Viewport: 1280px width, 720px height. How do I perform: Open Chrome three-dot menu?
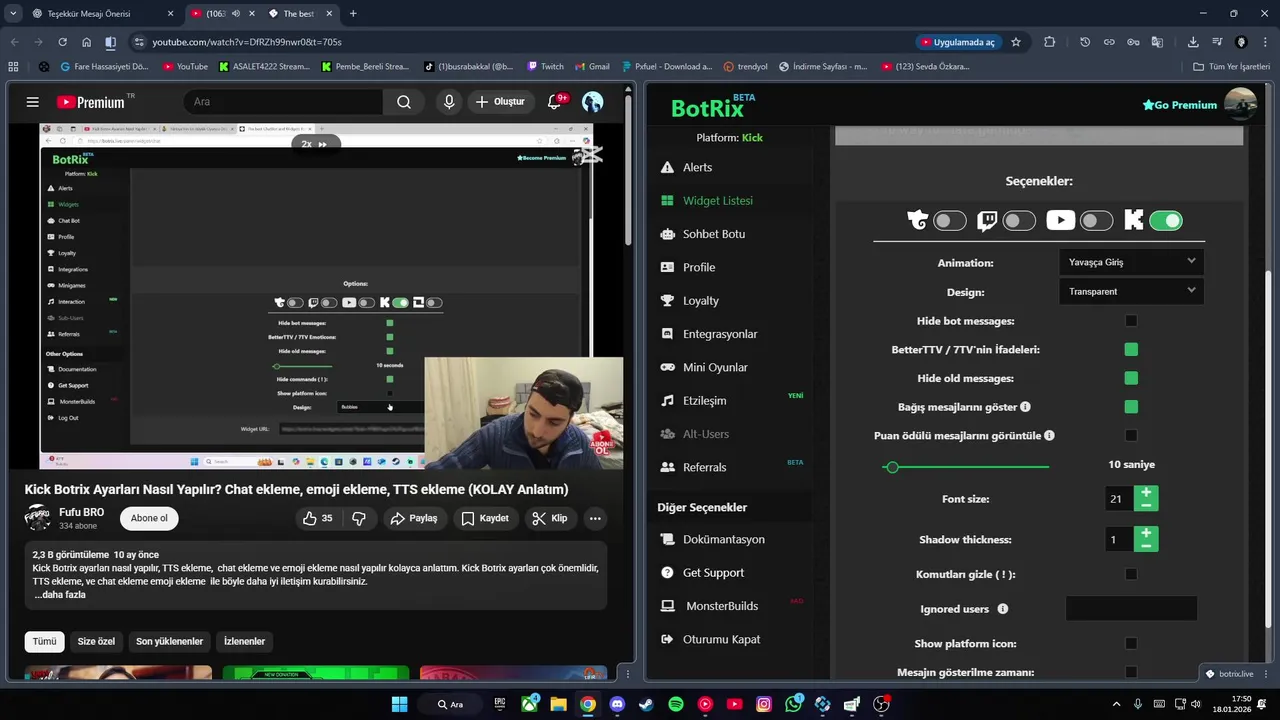pyautogui.click(x=1266, y=42)
